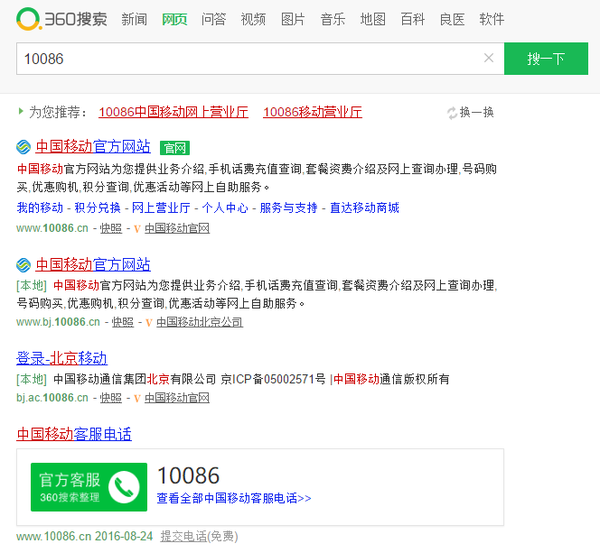This screenshot has height=553, width=600.
Task: Click the www.bj.10086.cn URL text
Action: coord(58,322)
